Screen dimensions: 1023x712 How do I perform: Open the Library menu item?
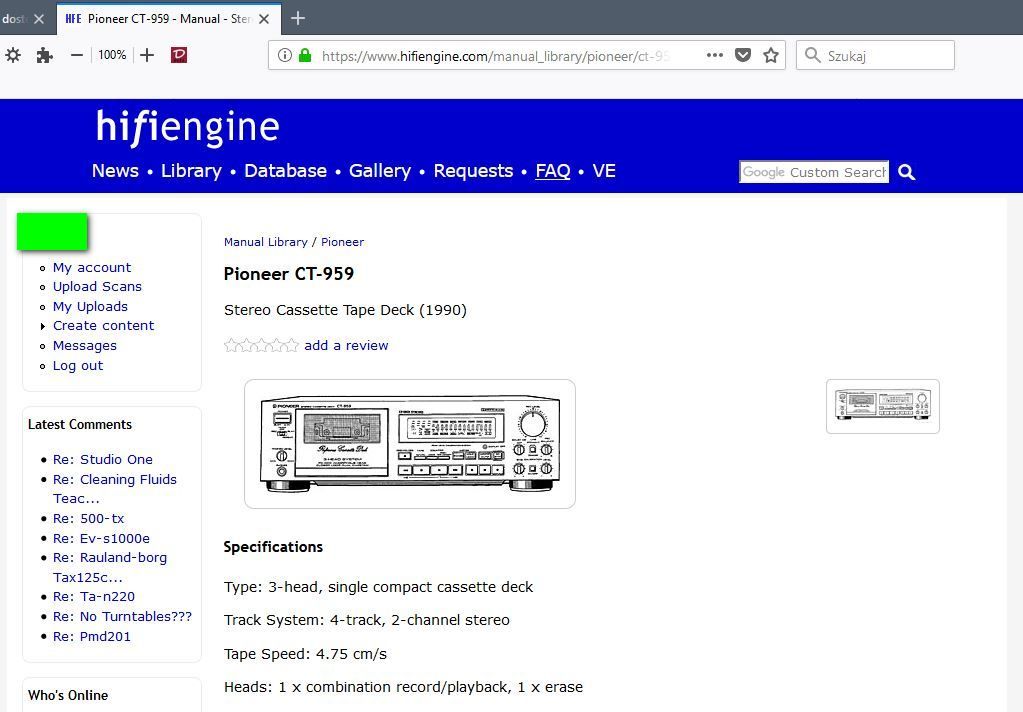click(x=191, y=171)
